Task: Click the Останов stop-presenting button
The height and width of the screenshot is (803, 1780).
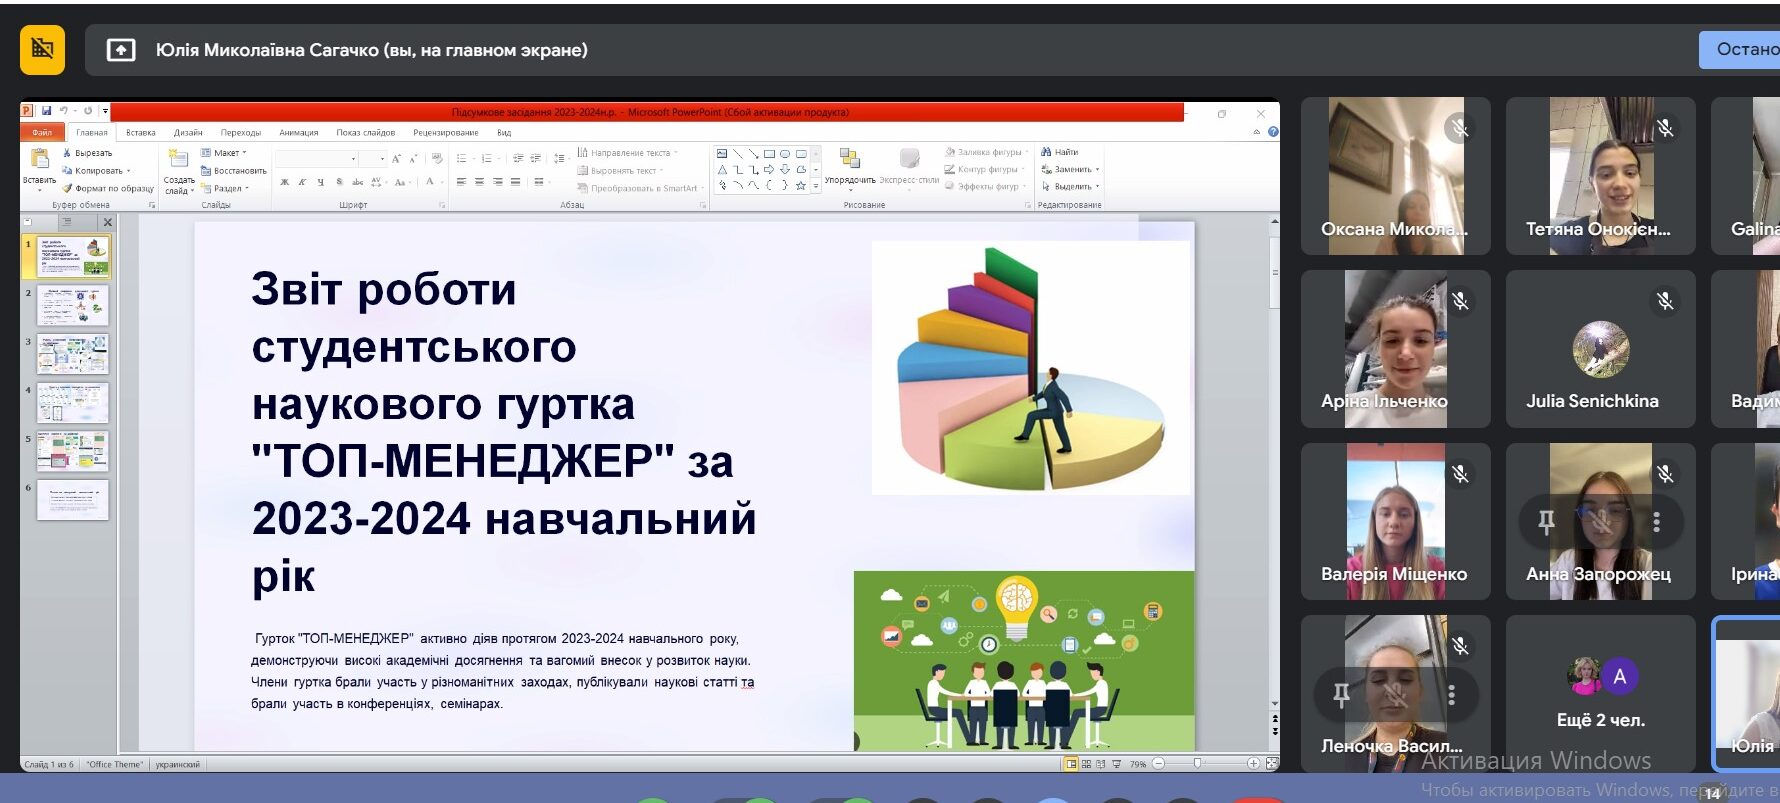Action: tap(1739, 49)
